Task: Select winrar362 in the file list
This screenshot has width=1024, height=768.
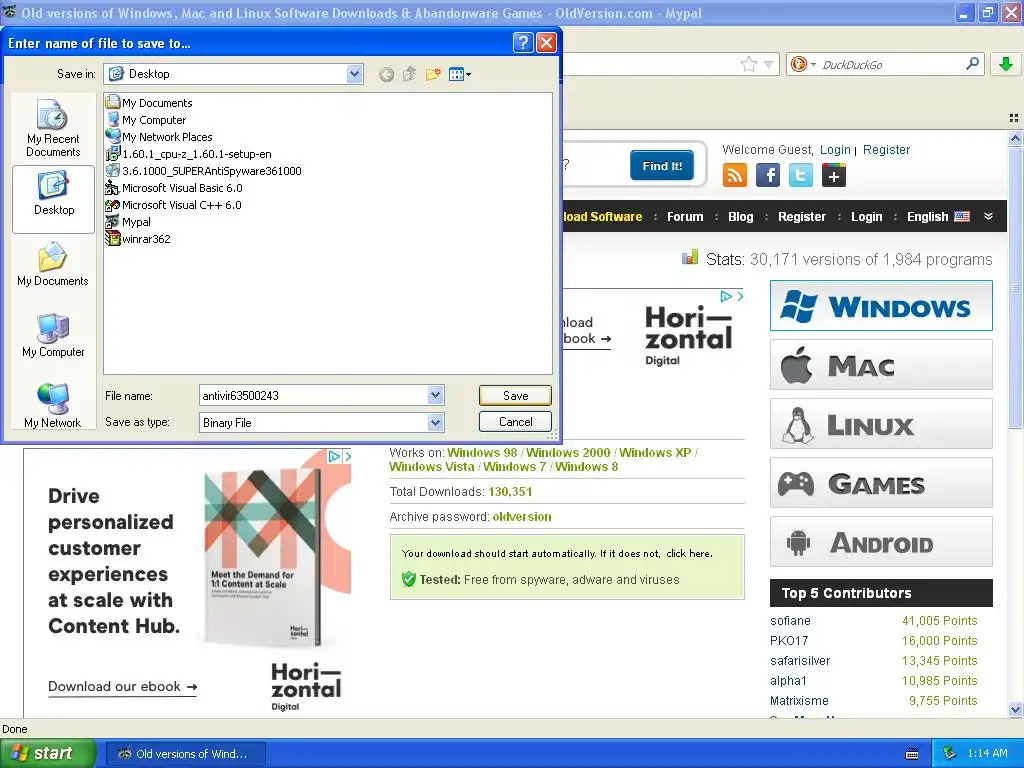Action: [138, 238]
